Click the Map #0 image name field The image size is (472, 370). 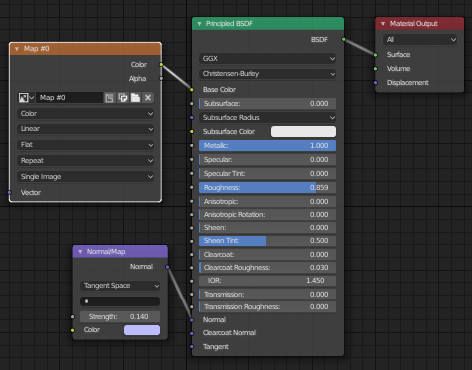(69, 98)
